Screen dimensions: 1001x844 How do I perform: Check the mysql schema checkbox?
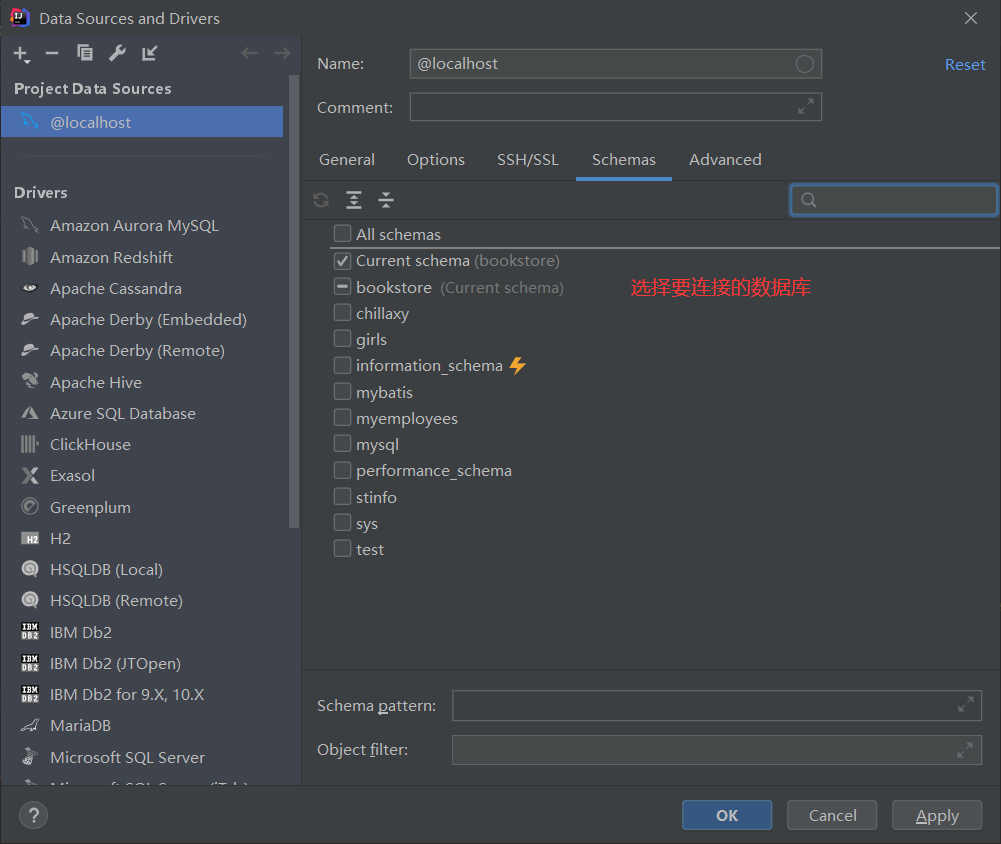pos(342,444)
